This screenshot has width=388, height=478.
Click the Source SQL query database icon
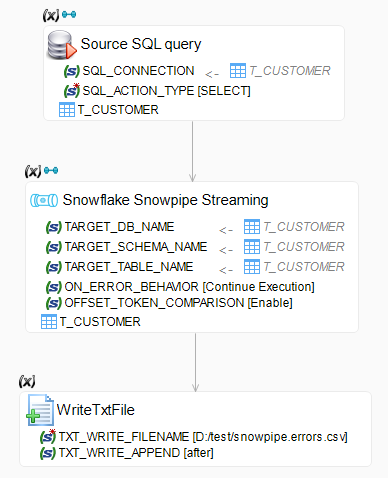coord(62,45)
